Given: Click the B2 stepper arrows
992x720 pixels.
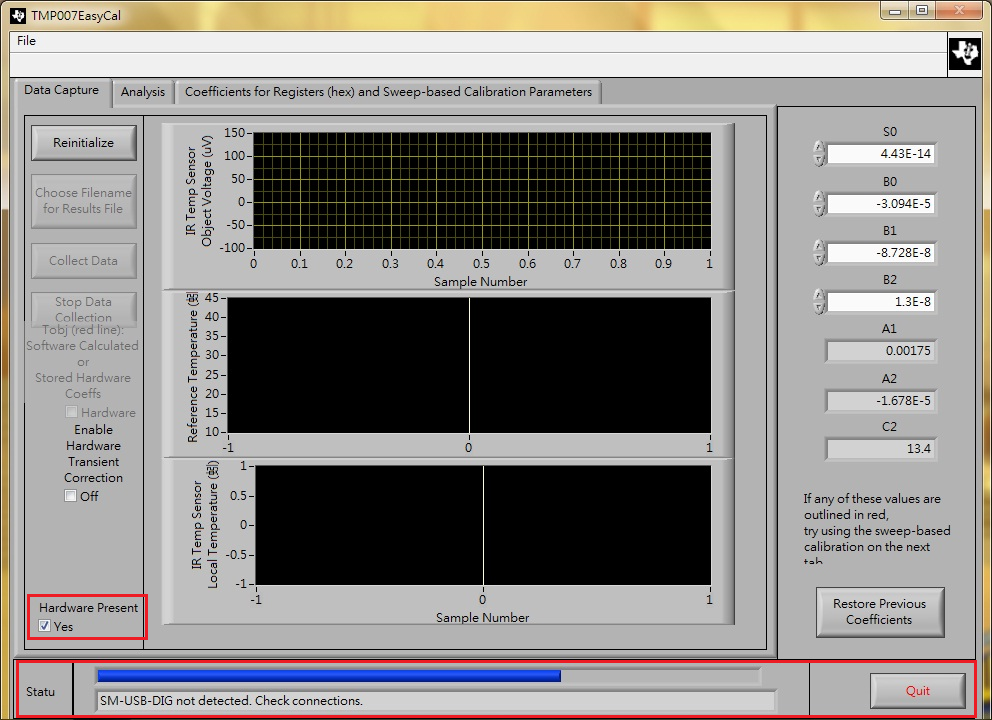Looking at the screenshot, I should [819, 302].
